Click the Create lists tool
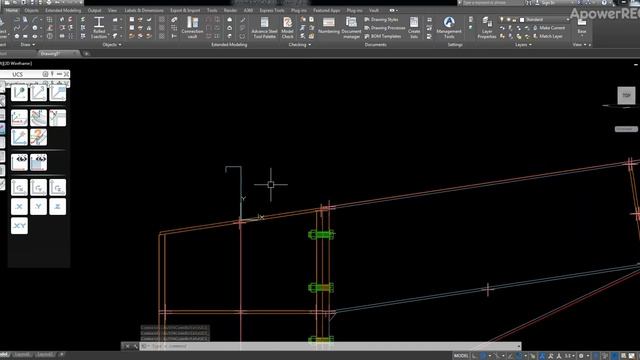Screen dimensions: 640x360 coord(414,28)
